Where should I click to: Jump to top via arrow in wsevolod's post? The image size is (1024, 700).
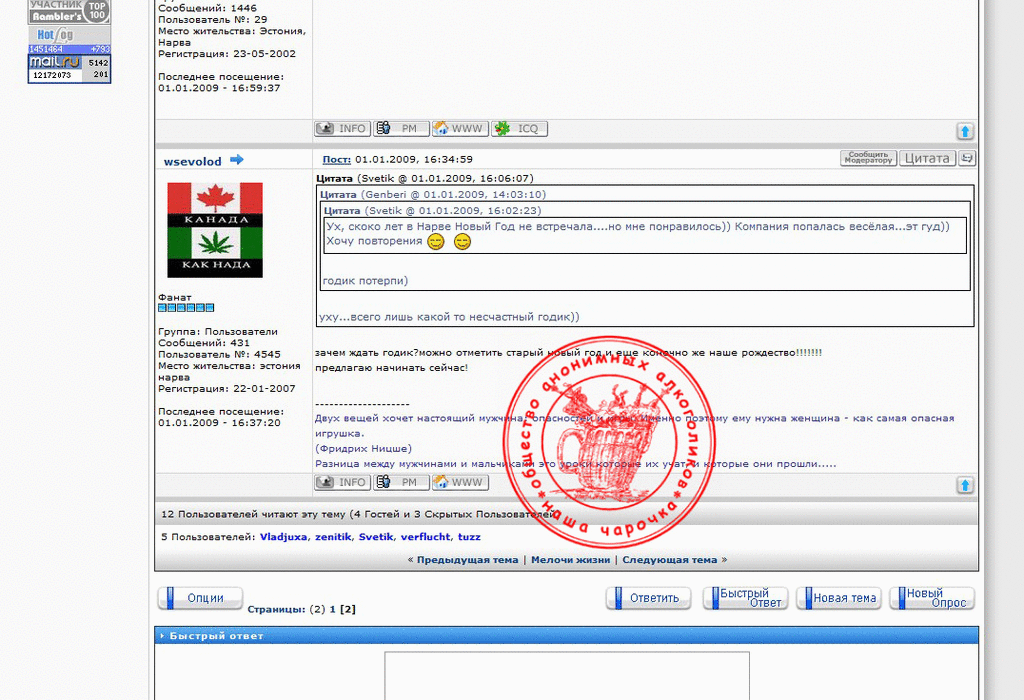pyautogui.click(x=965, y=485)
